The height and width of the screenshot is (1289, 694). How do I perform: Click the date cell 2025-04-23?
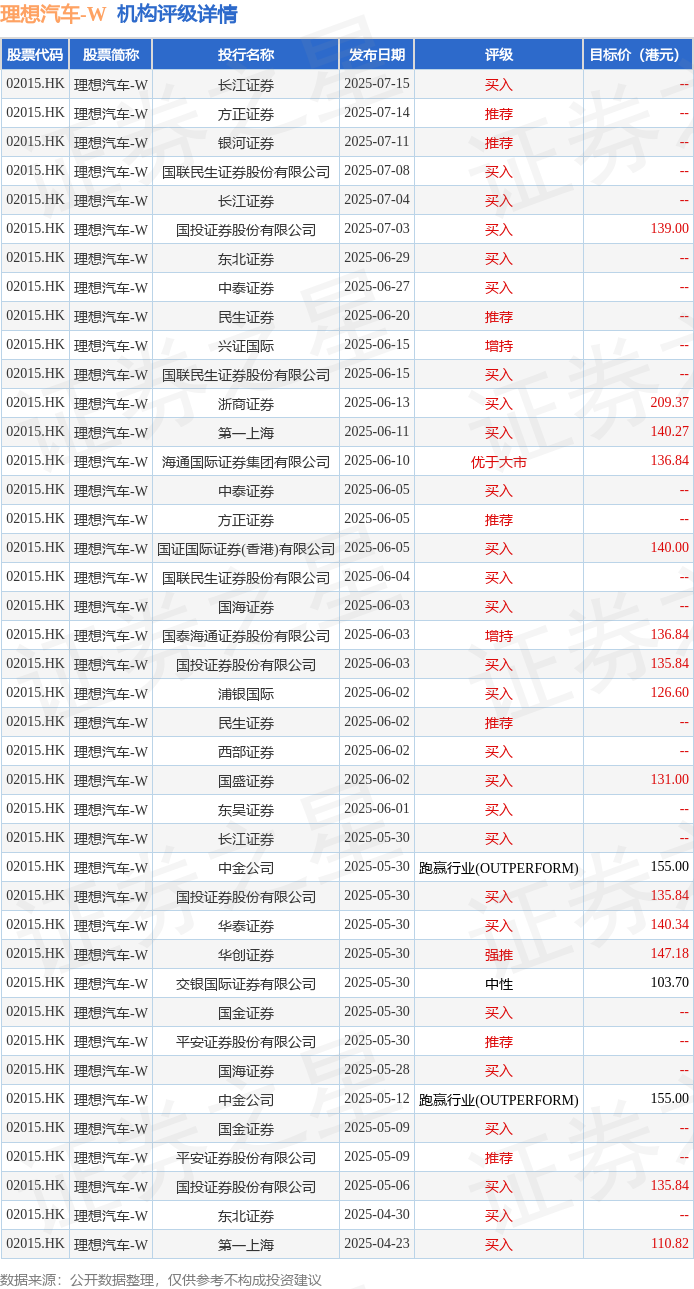point(377,1244)
